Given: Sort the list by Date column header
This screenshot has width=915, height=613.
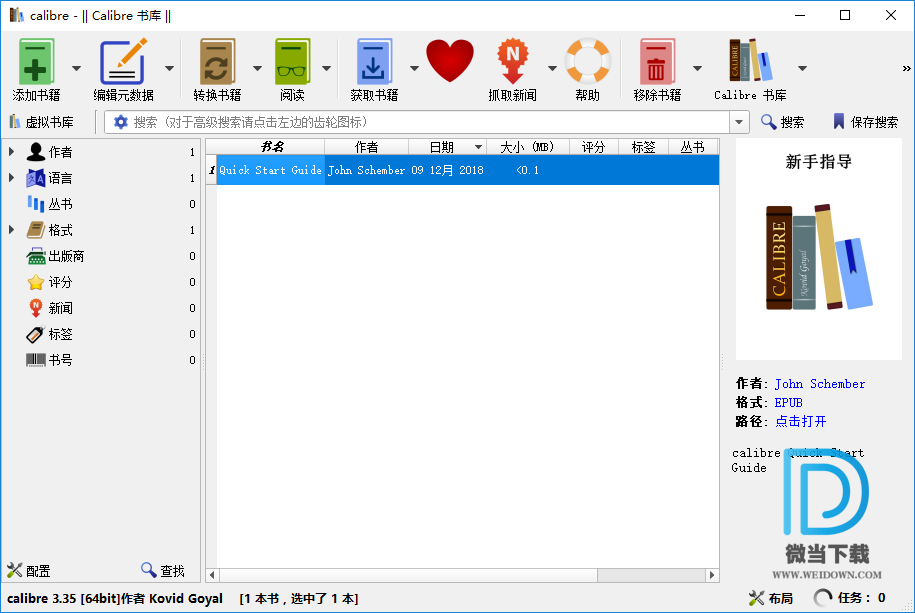Looking at the screenshot, I should [x=441, y=147].
